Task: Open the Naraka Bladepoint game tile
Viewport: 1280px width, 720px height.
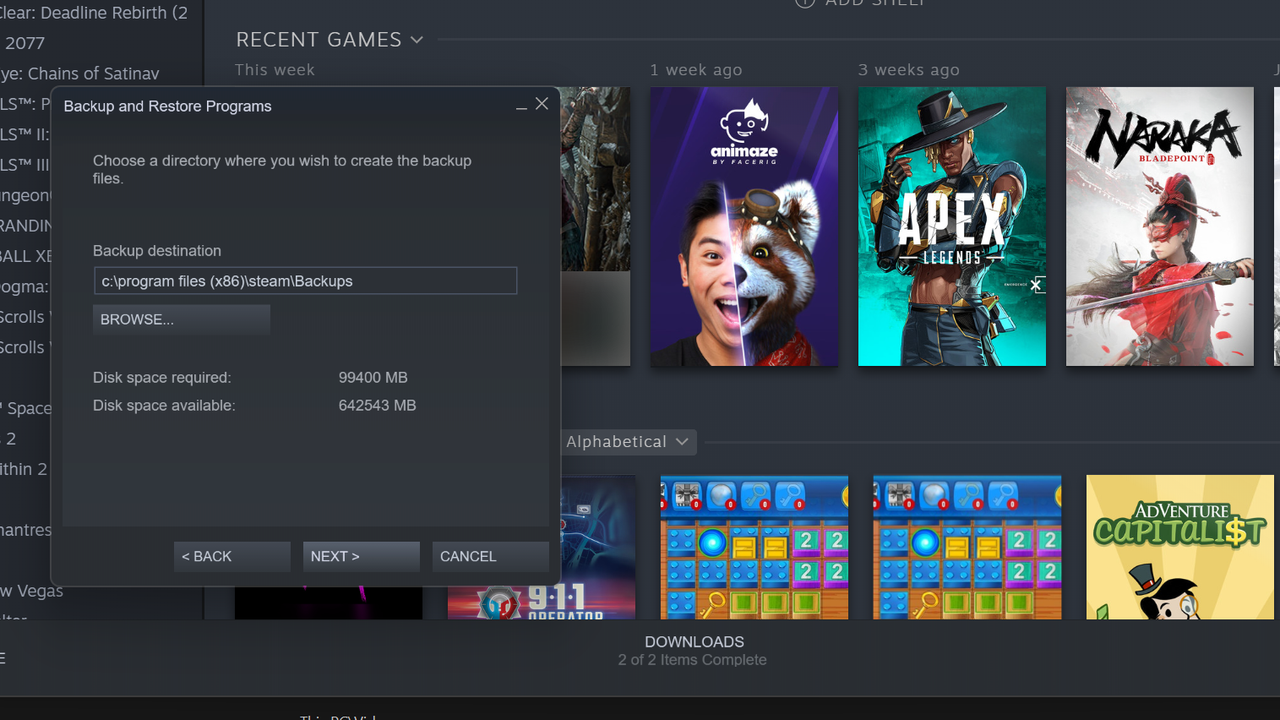Action: [x=1160, y=226]
